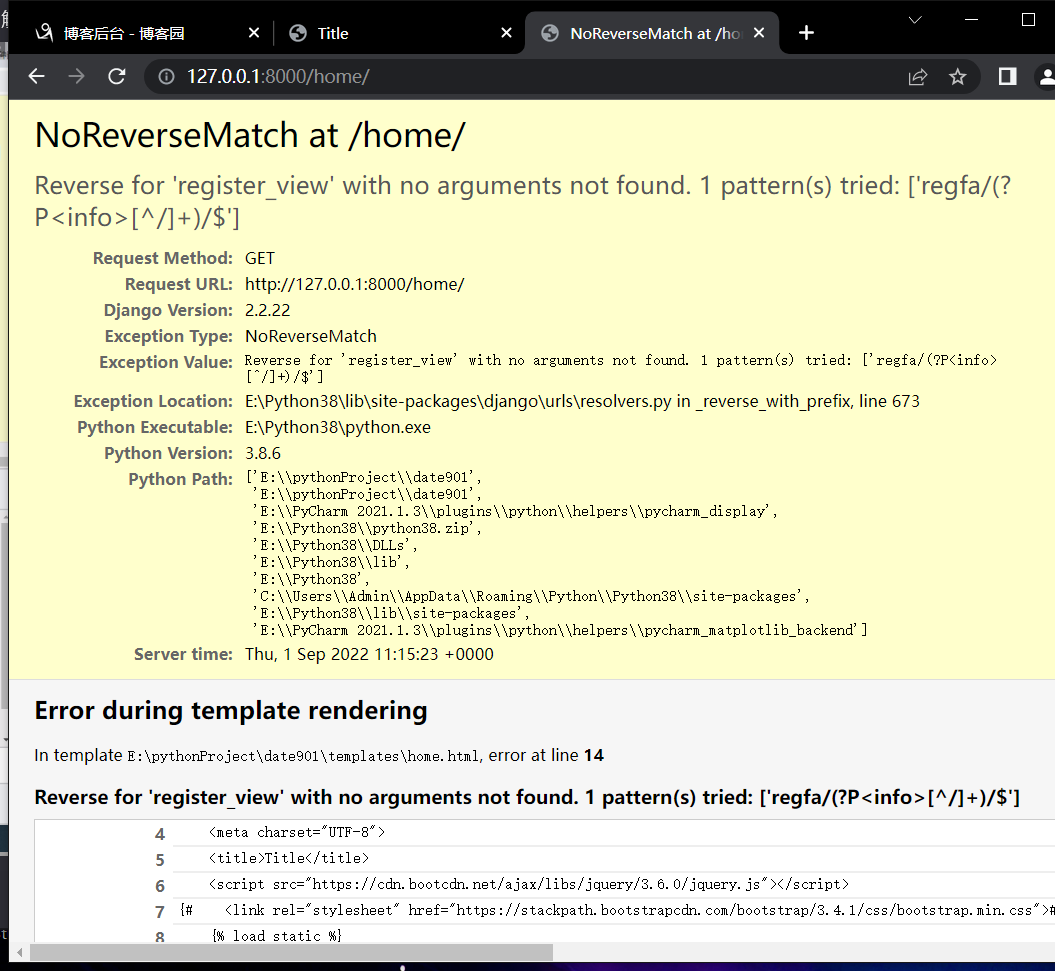Click source line 6 with jquery script
This screenshot has height=971, width=1055.
click(x=529, y=884)
